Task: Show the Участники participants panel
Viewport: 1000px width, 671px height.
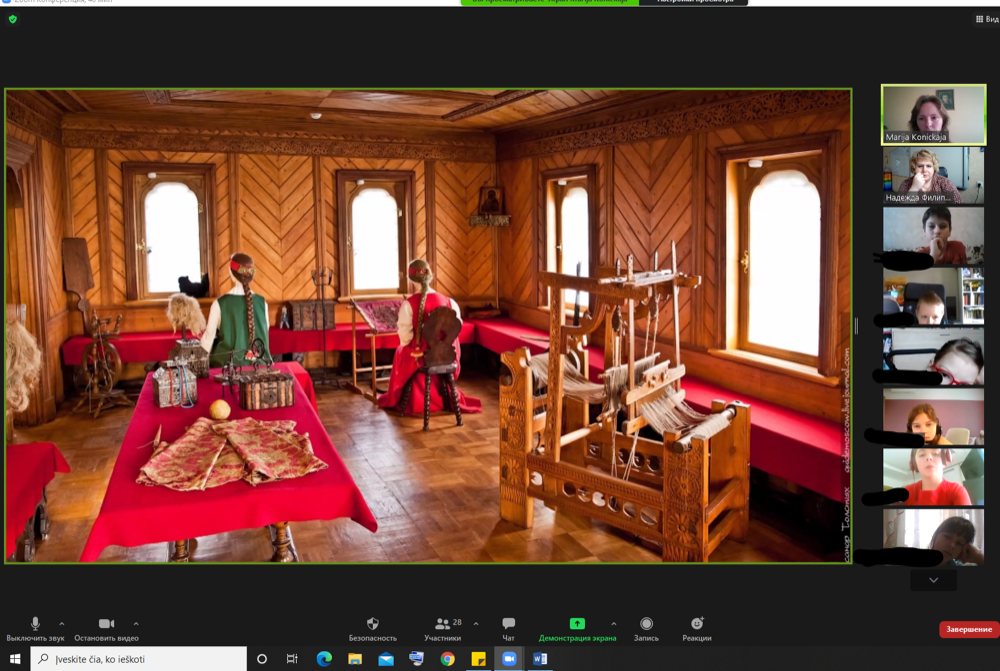Action: coord(443,628)
